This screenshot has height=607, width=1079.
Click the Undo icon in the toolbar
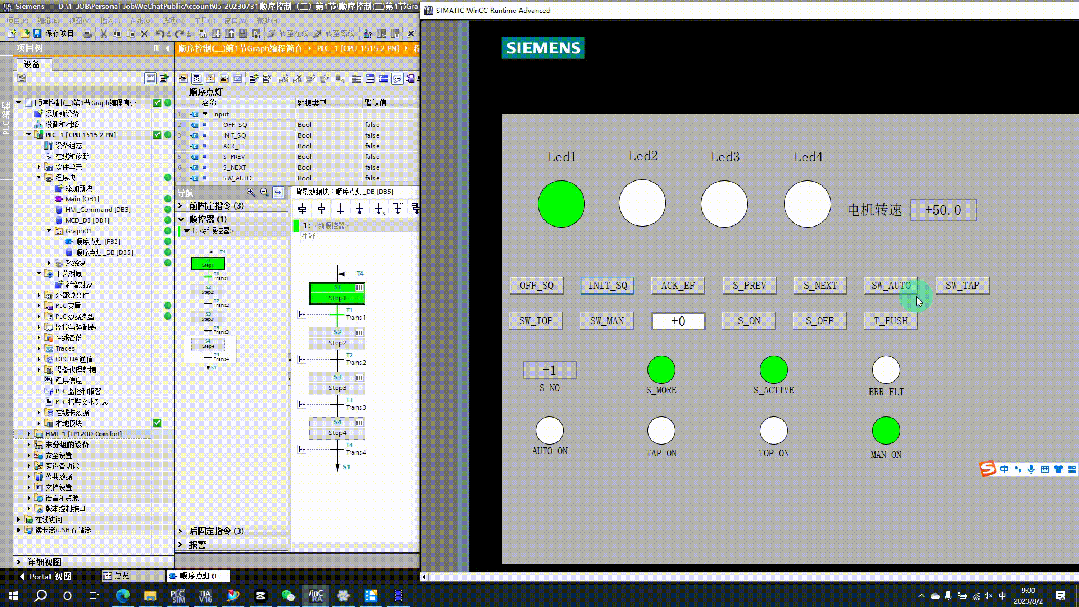pos(162,33)
